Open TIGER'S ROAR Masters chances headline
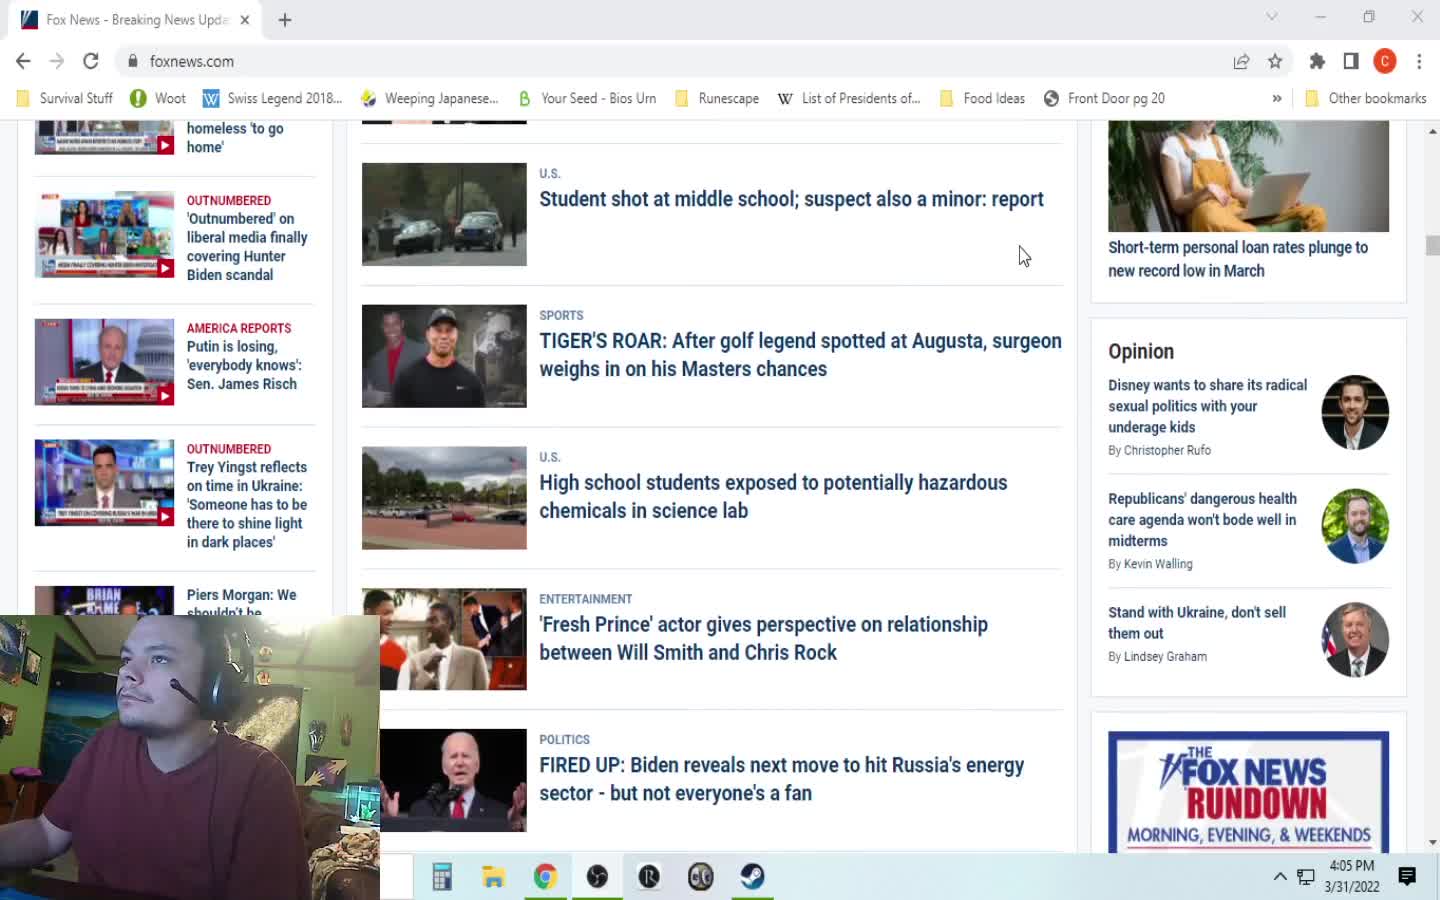This screenshot has width=1440, height=900. (x=800, y=355)
